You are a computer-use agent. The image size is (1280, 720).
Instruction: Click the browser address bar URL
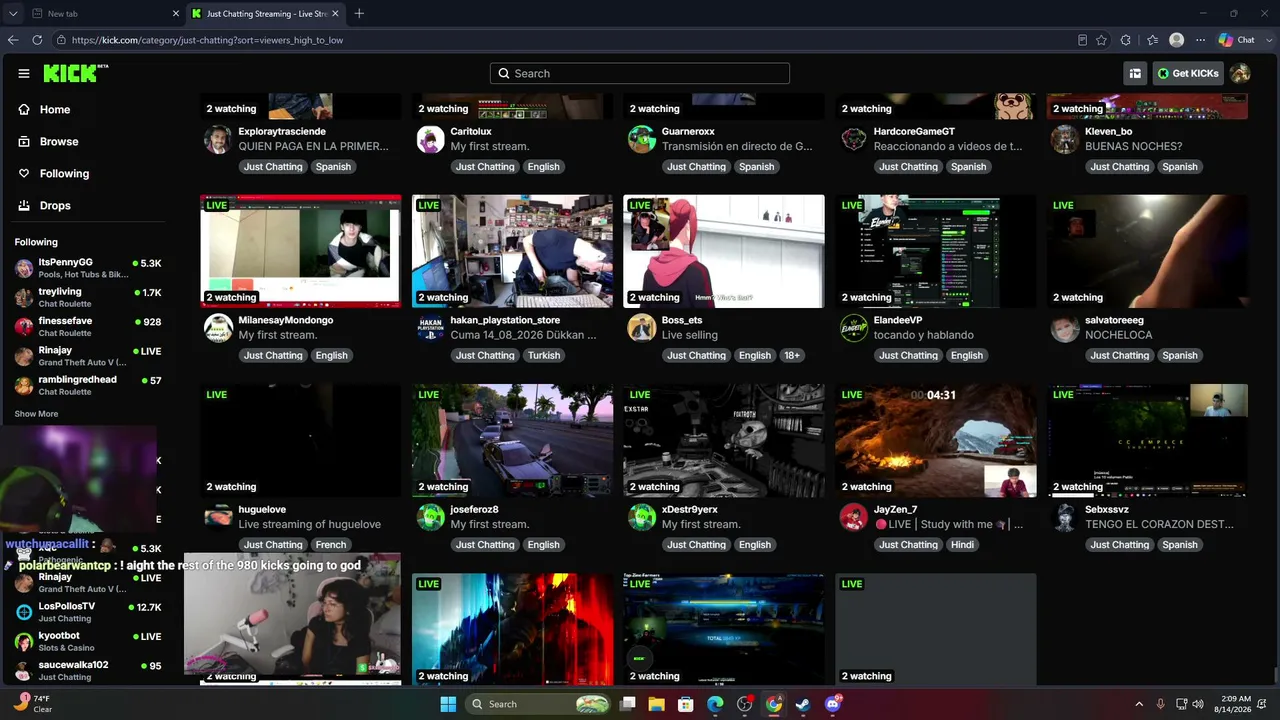pos(207,40)
